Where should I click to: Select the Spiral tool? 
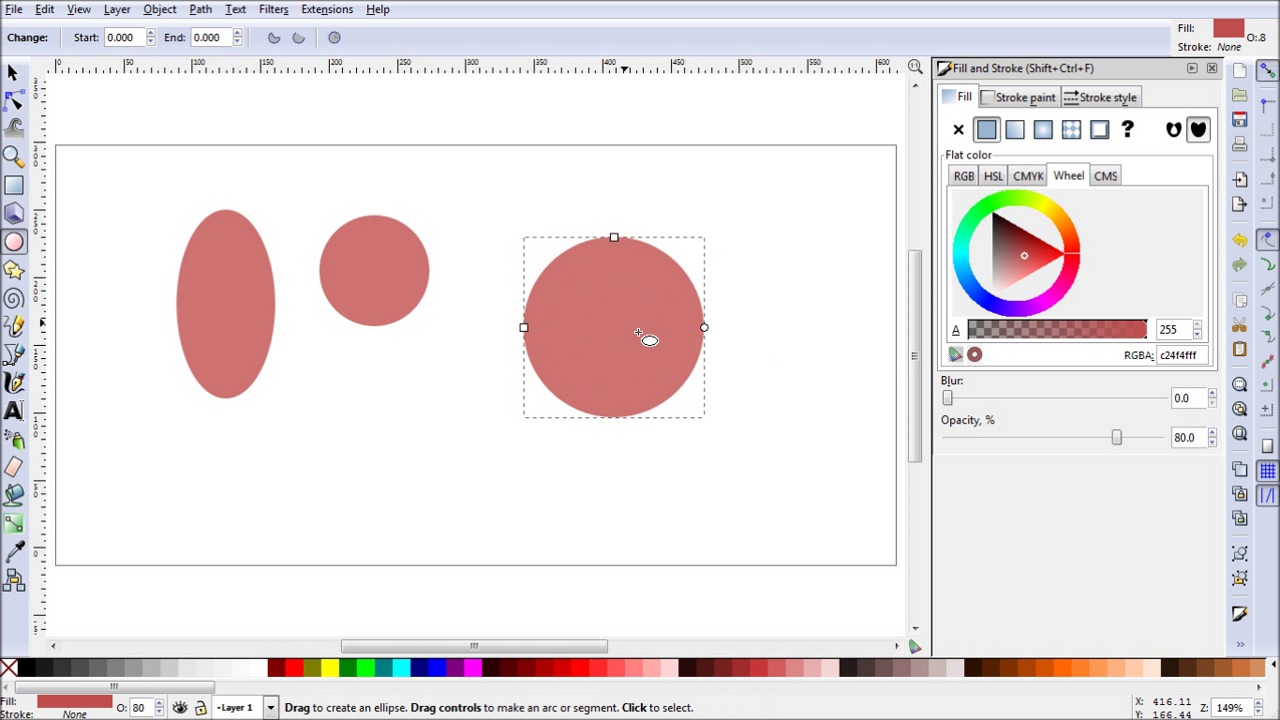[13, 298]
